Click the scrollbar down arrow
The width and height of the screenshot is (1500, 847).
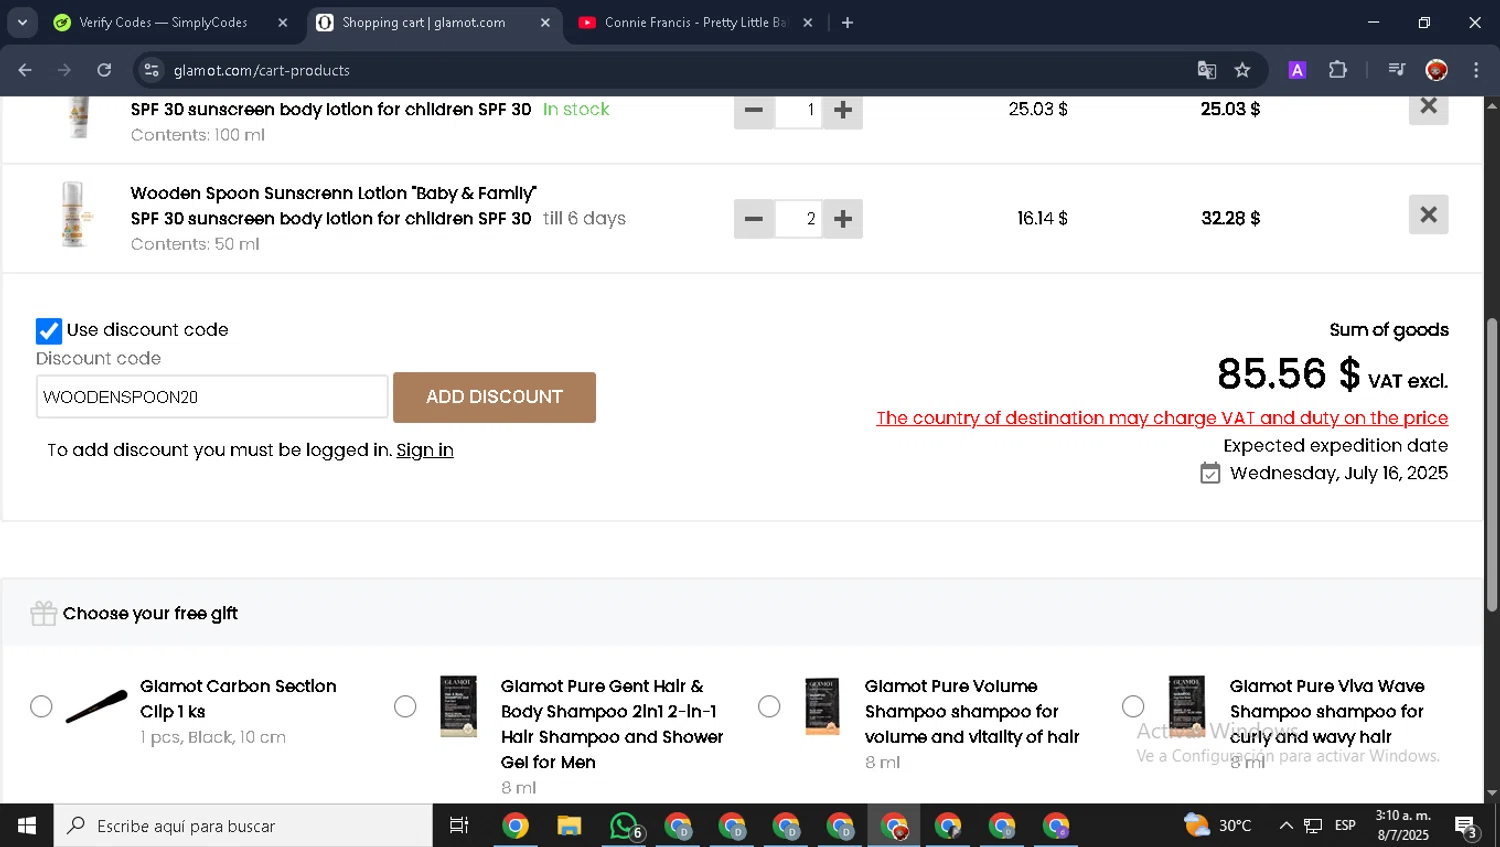(x=1492, y=794)
